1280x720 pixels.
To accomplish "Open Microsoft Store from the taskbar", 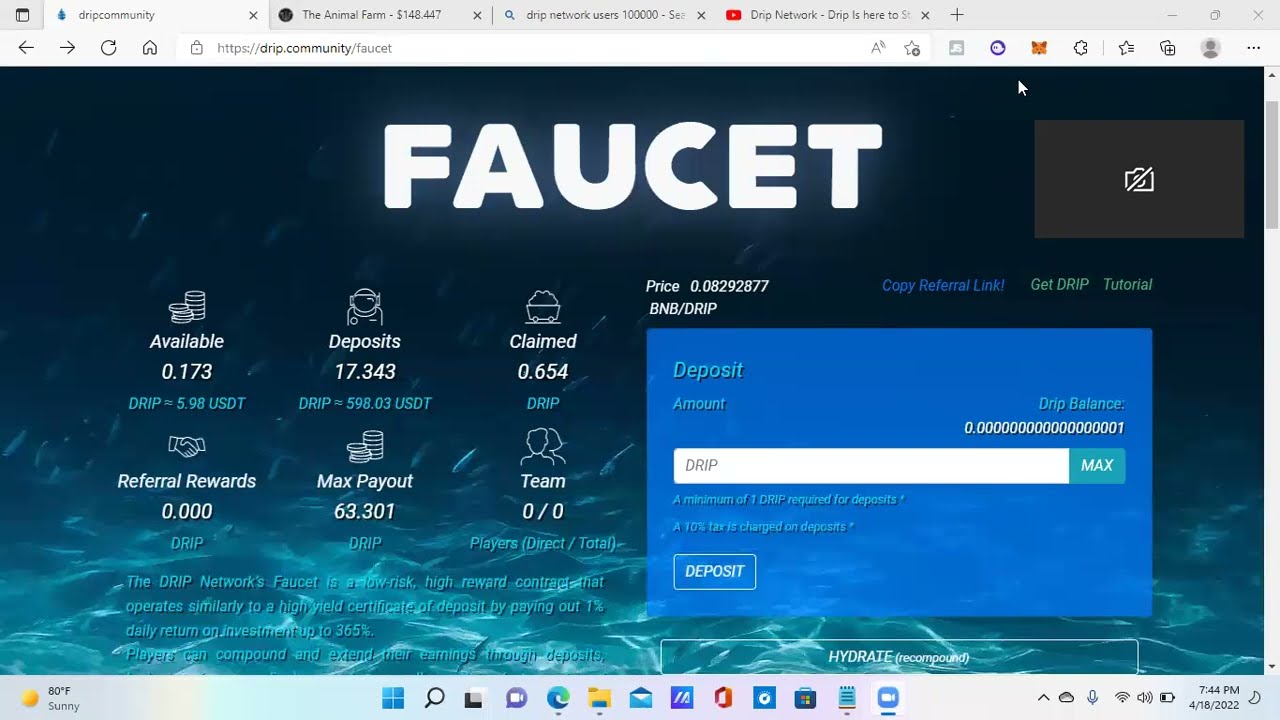I will [805, 698].
